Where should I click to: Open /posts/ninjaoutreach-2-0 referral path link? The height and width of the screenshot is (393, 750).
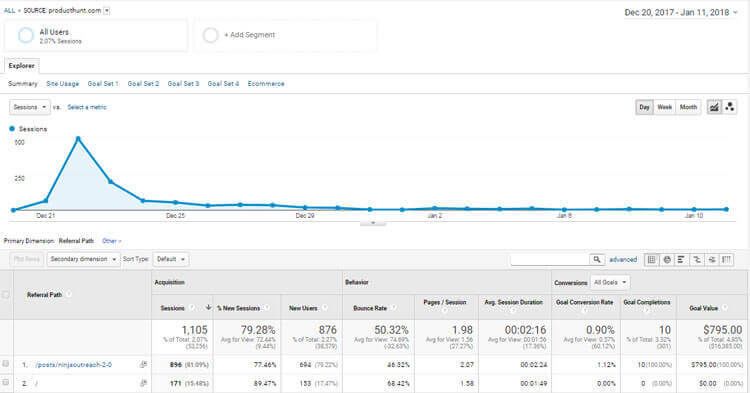73,364
